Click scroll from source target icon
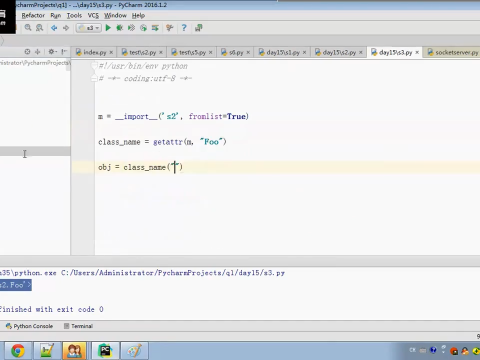This screenshot has width=480, height=360. coord(27,52)
